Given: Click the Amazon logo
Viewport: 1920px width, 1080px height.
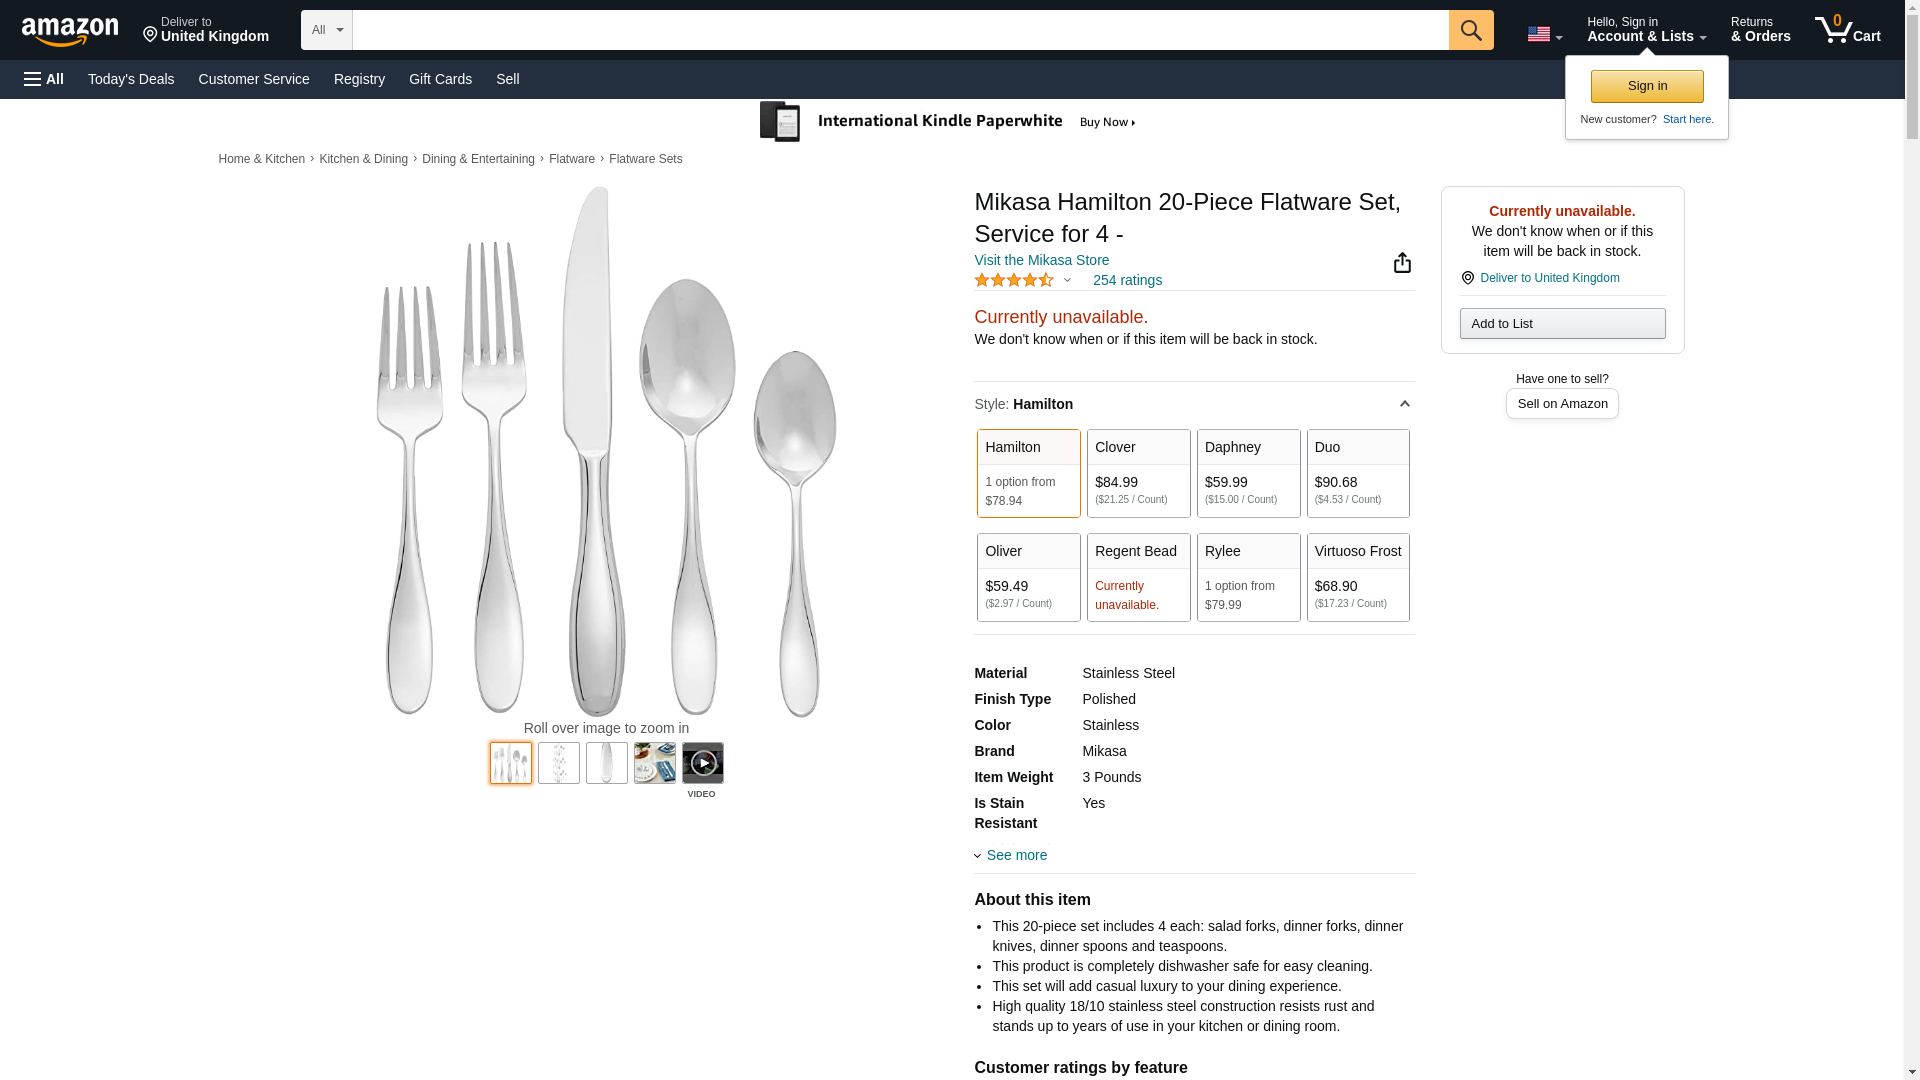Looking at the screenshot, I should point(70,31).
